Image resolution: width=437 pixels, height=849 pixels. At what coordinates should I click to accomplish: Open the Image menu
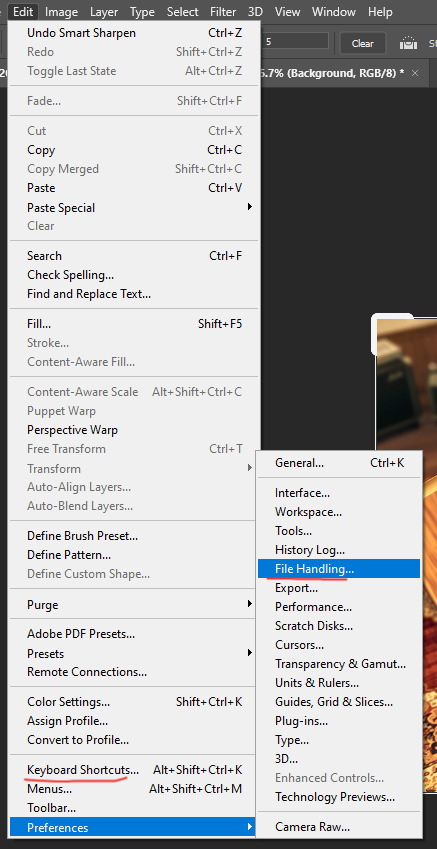point(61,11)
